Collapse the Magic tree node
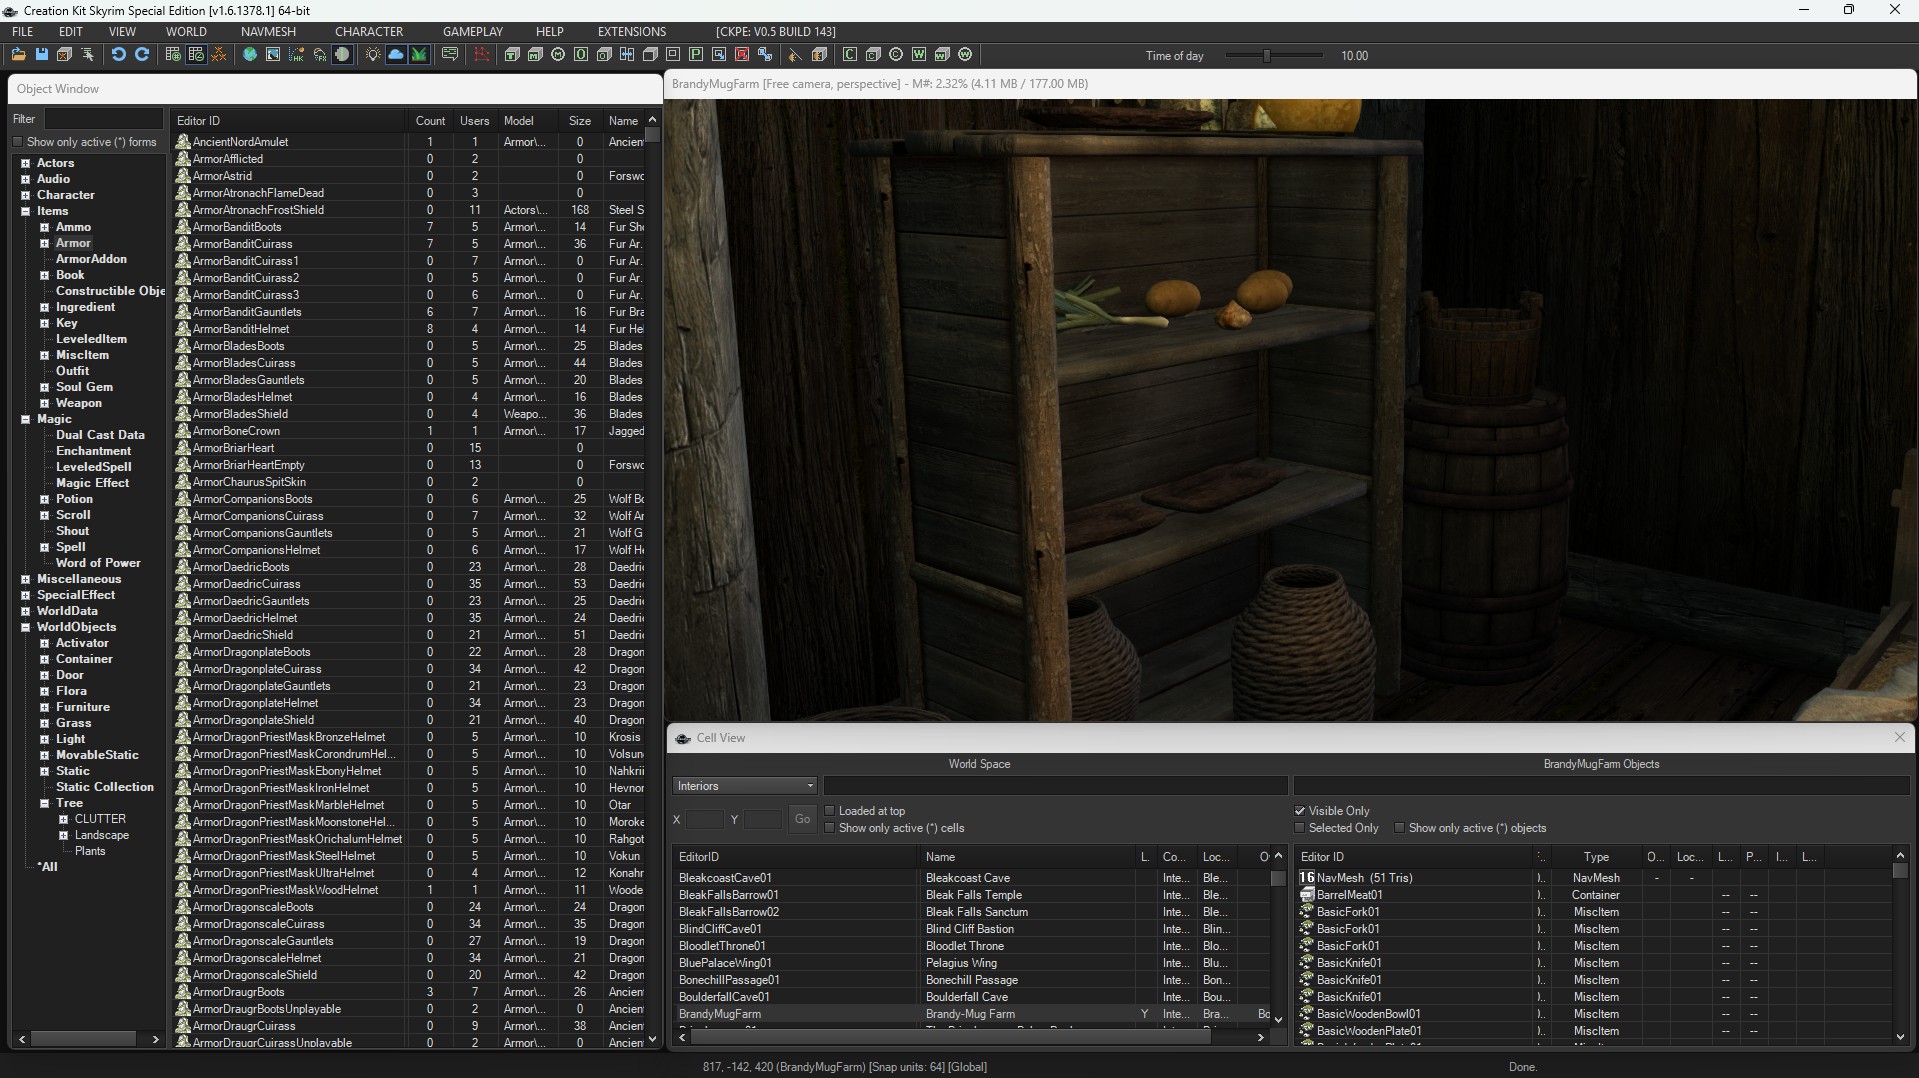The image size is (1919, 1078). click(25, 419)
